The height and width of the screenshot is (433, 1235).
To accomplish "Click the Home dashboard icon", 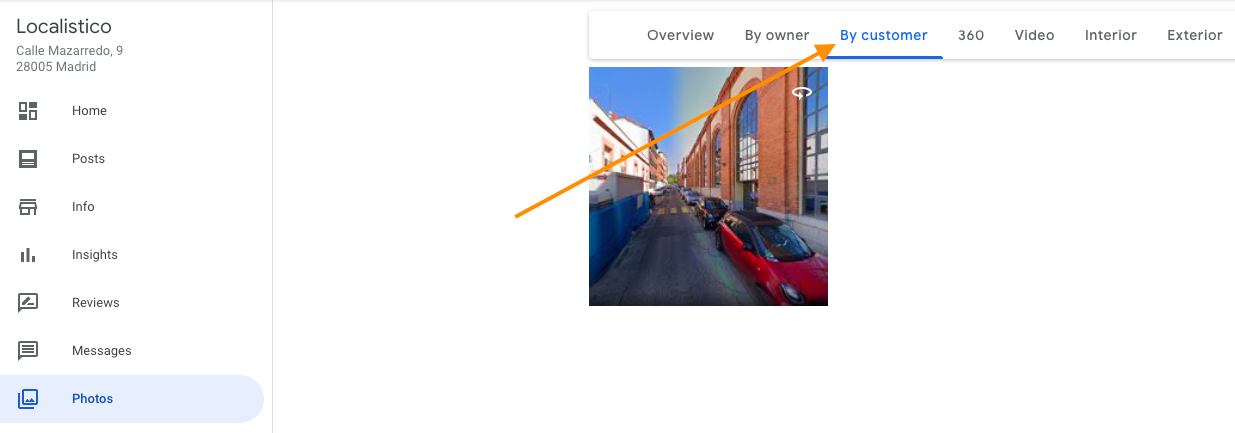I will (x=28, y=111).
